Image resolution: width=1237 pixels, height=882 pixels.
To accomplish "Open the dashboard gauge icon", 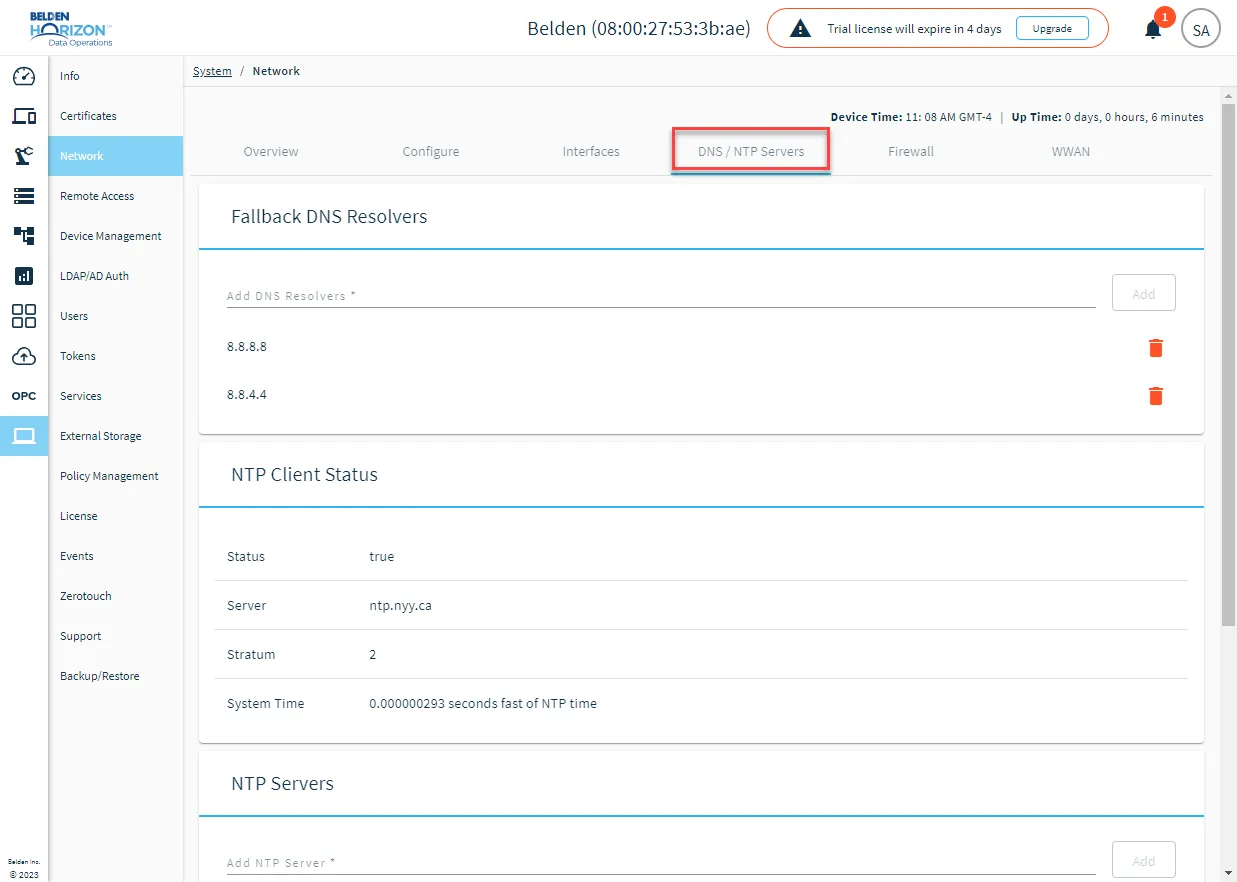I will pos(24,76).
